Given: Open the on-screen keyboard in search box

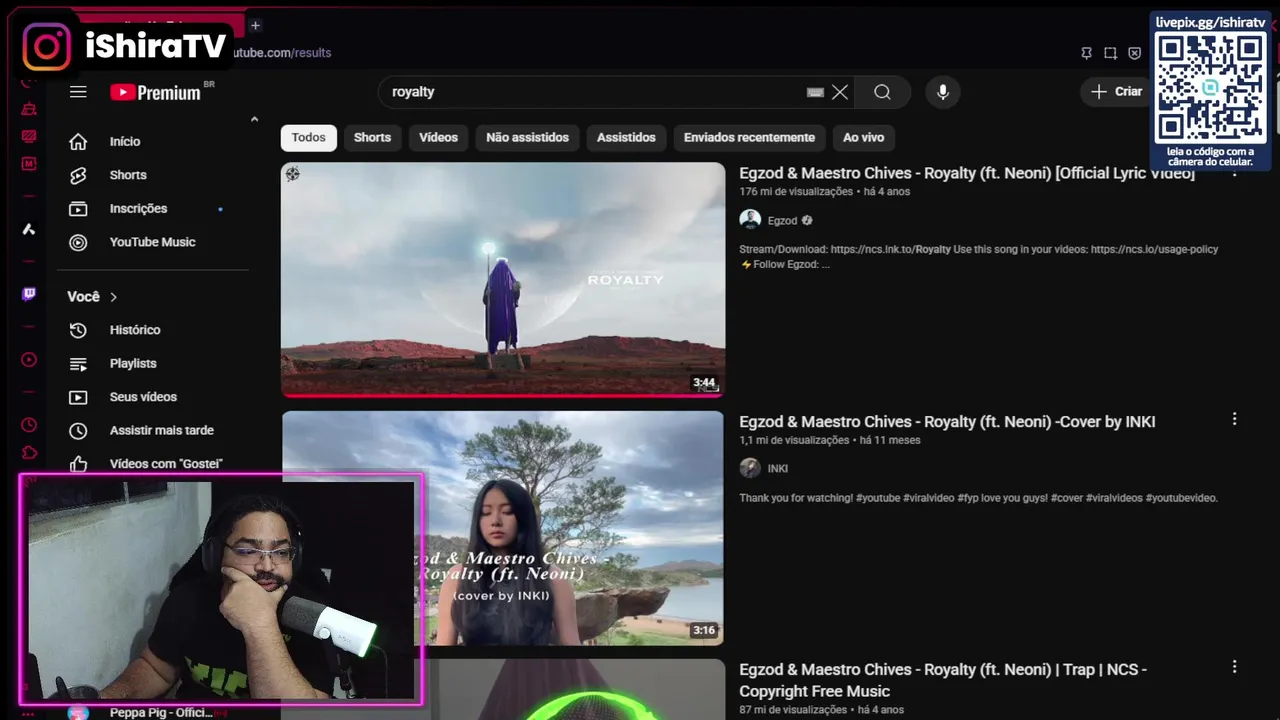Looking at the screenshot, I should pyautogui.click(x=815, y=92).
